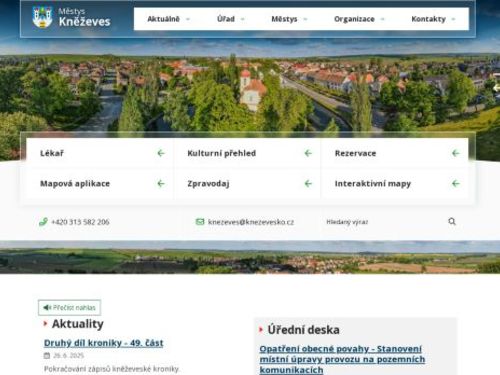Open Opatření obecné povahy notice link

[342, 359]
